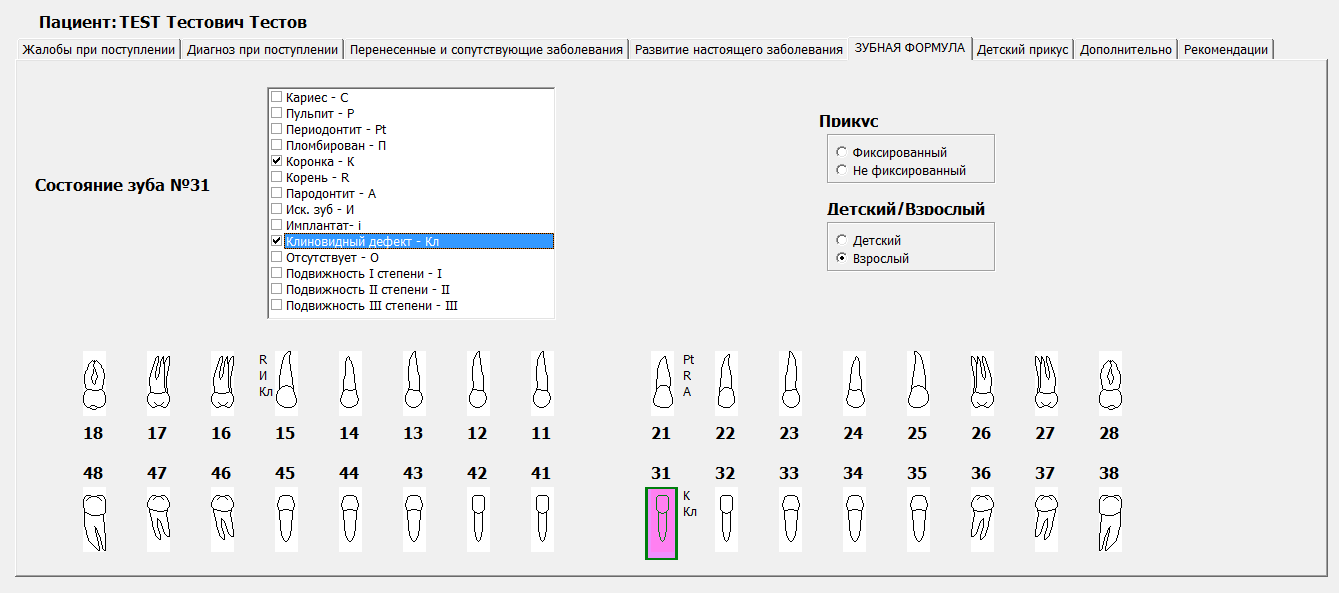
Task: Click tooth 16 image in upper row
Action: coord(221,385)
